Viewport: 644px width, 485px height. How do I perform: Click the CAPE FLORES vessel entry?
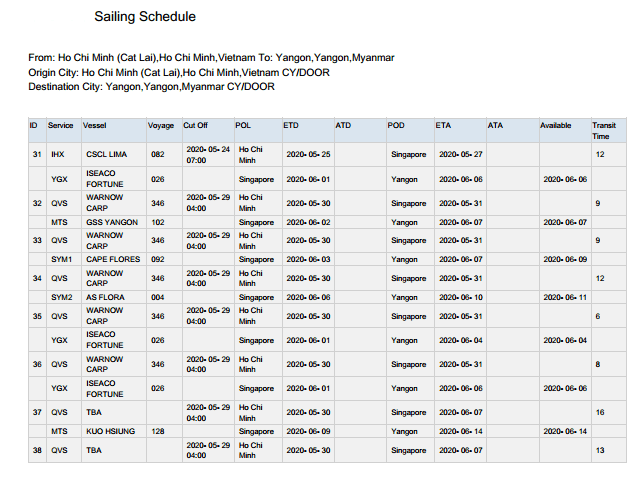[111, 259]
